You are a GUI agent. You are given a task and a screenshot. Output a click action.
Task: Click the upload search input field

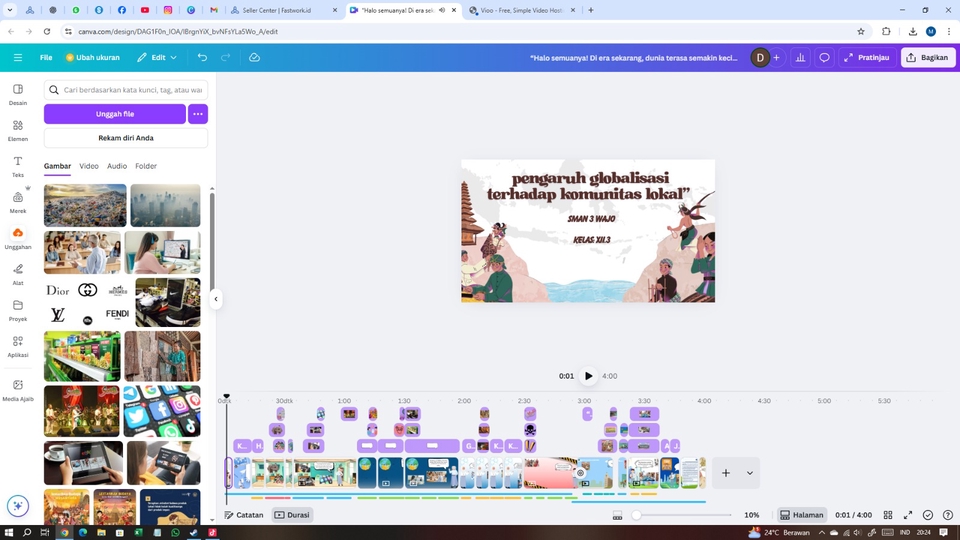coord(126,90)
